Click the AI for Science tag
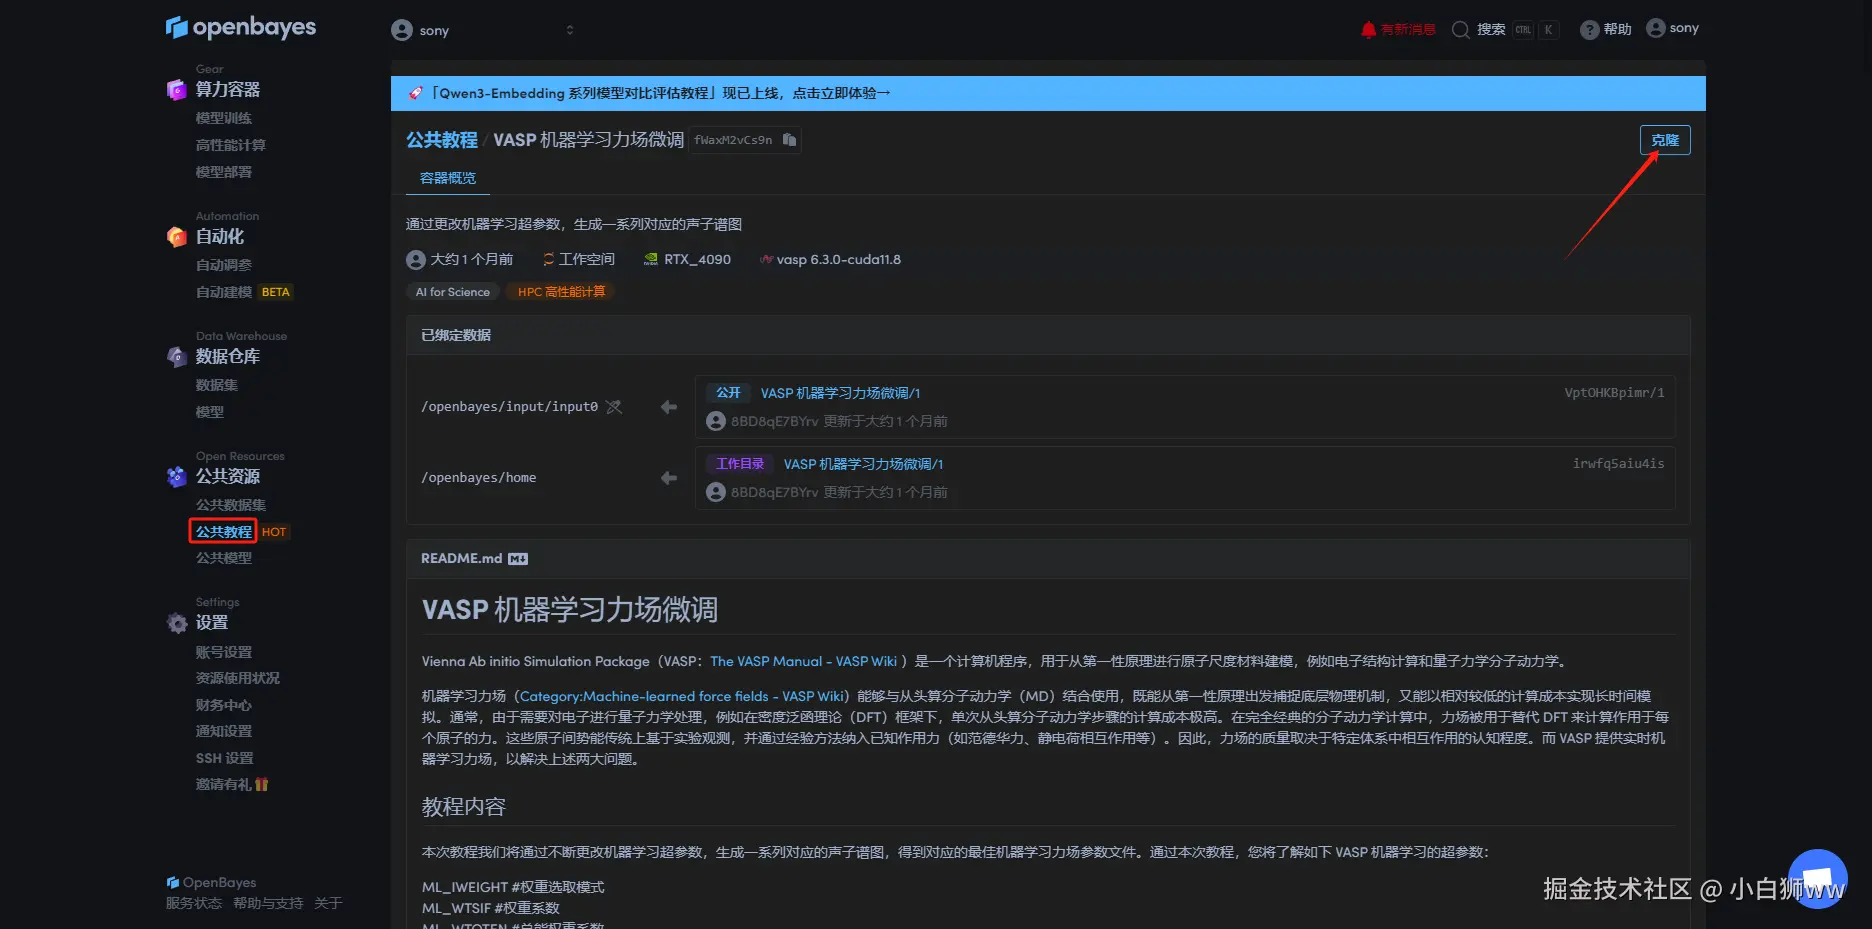 point(453,292)
